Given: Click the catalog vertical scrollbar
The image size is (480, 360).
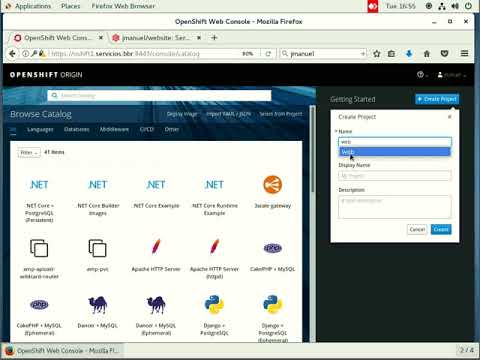Looking at the screenshot, I should pos(312,149).
